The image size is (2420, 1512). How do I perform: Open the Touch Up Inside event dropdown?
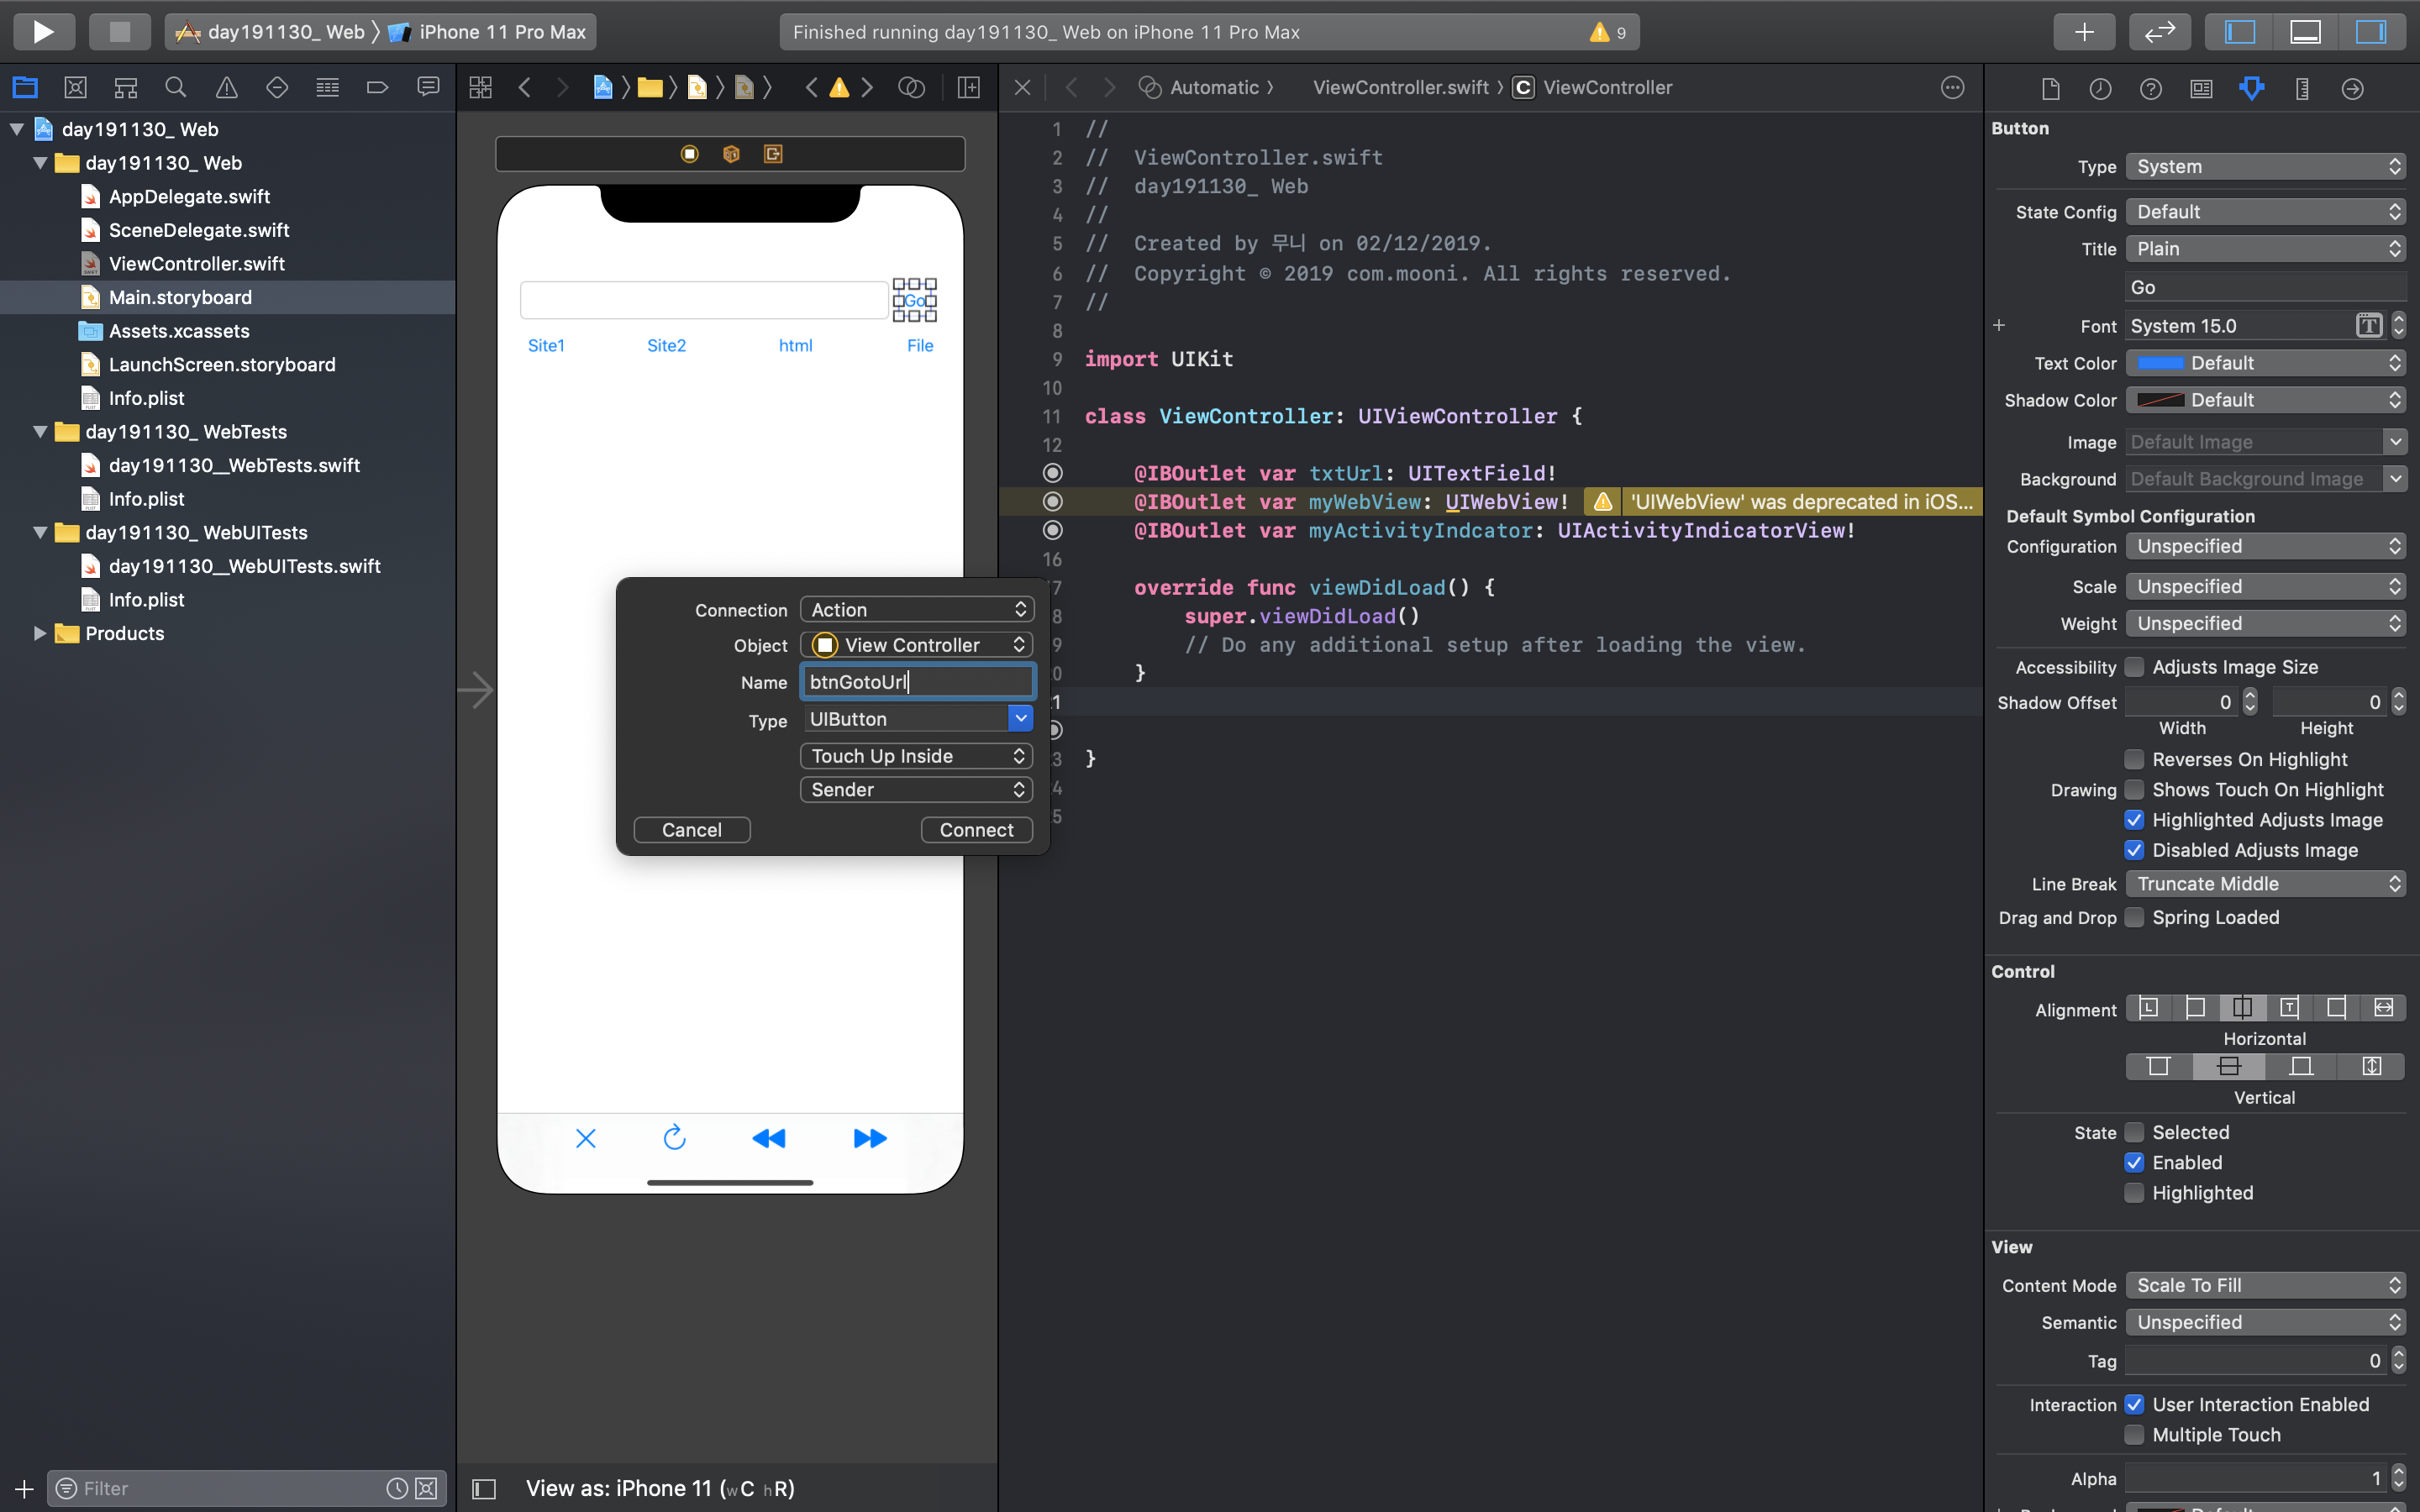pyautogui.click(x=916, y=756)
